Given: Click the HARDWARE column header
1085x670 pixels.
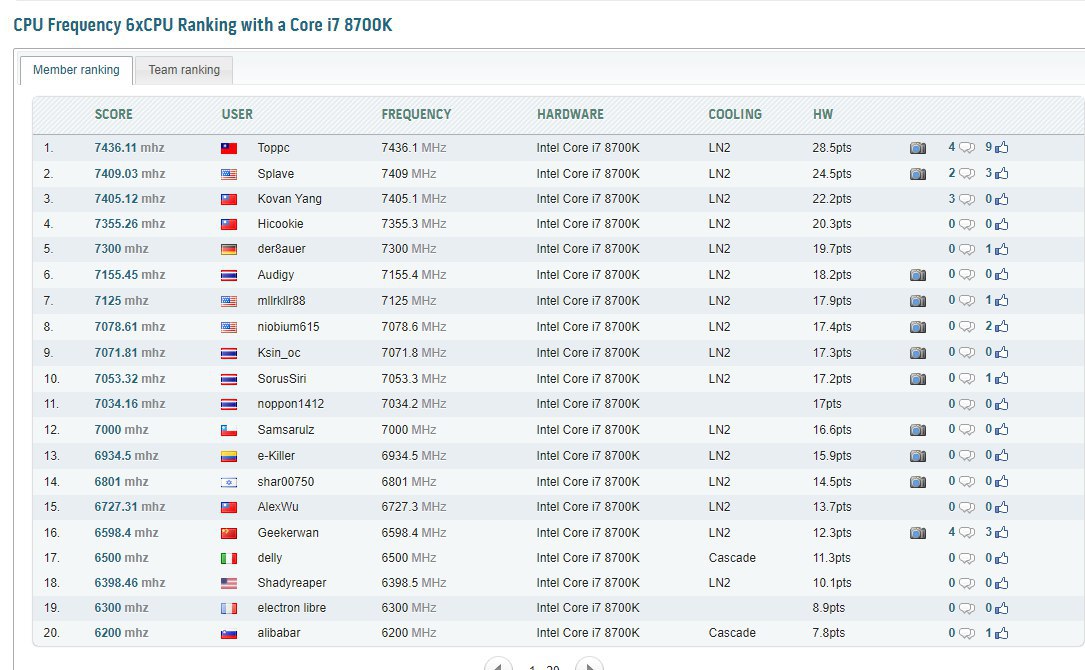Looking at the screenshot, I should (x=570, y=114).
